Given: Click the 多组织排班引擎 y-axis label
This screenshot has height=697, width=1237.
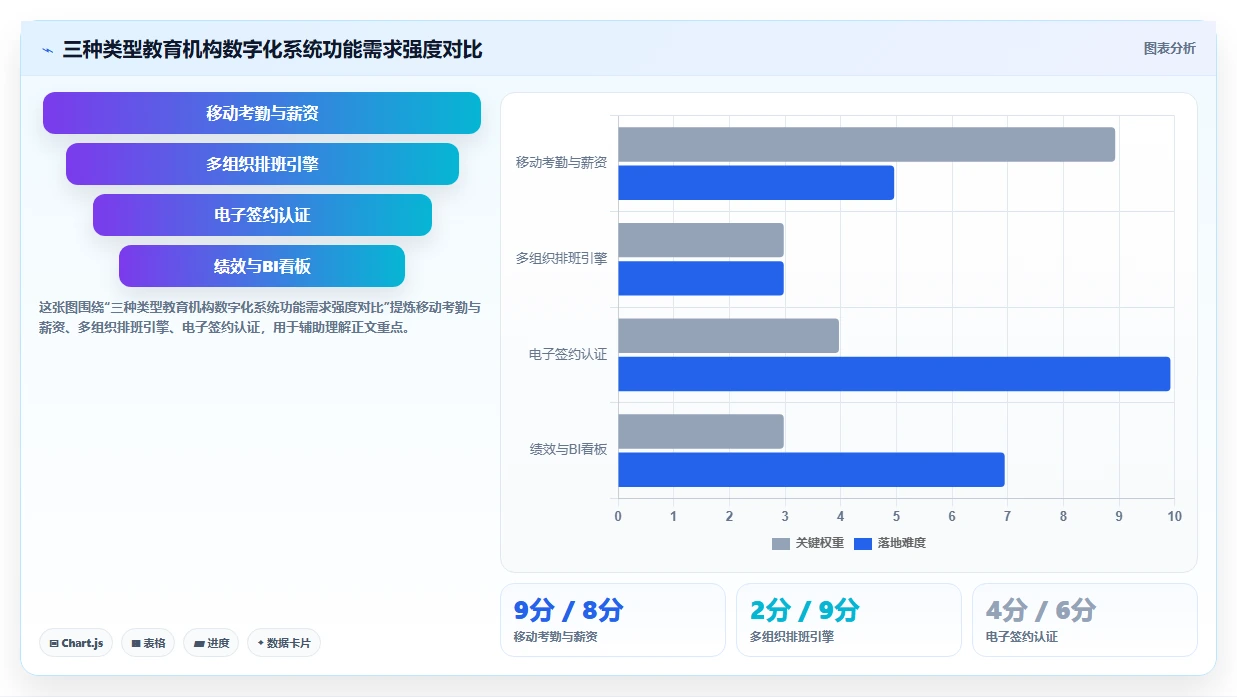Looking at the screenshot, I should (561, 259).
